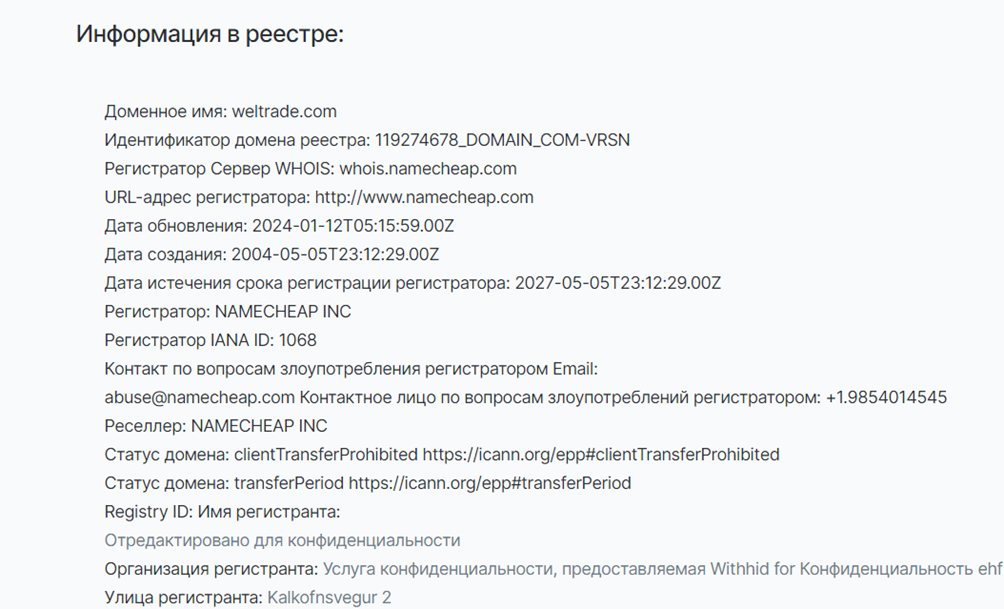Screen dimensions: 1004x609
Task: Open the icann.org transferPeriod status link
Action: click(x=489, y=483)
